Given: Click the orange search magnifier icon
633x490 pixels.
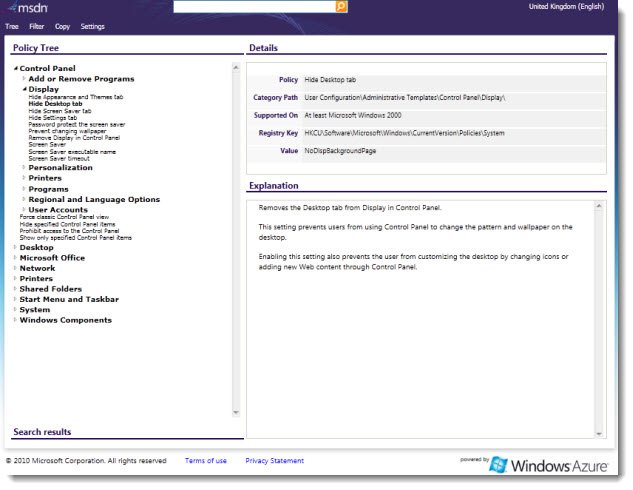Looking at the screenshot, I should [x=342, y=6].
